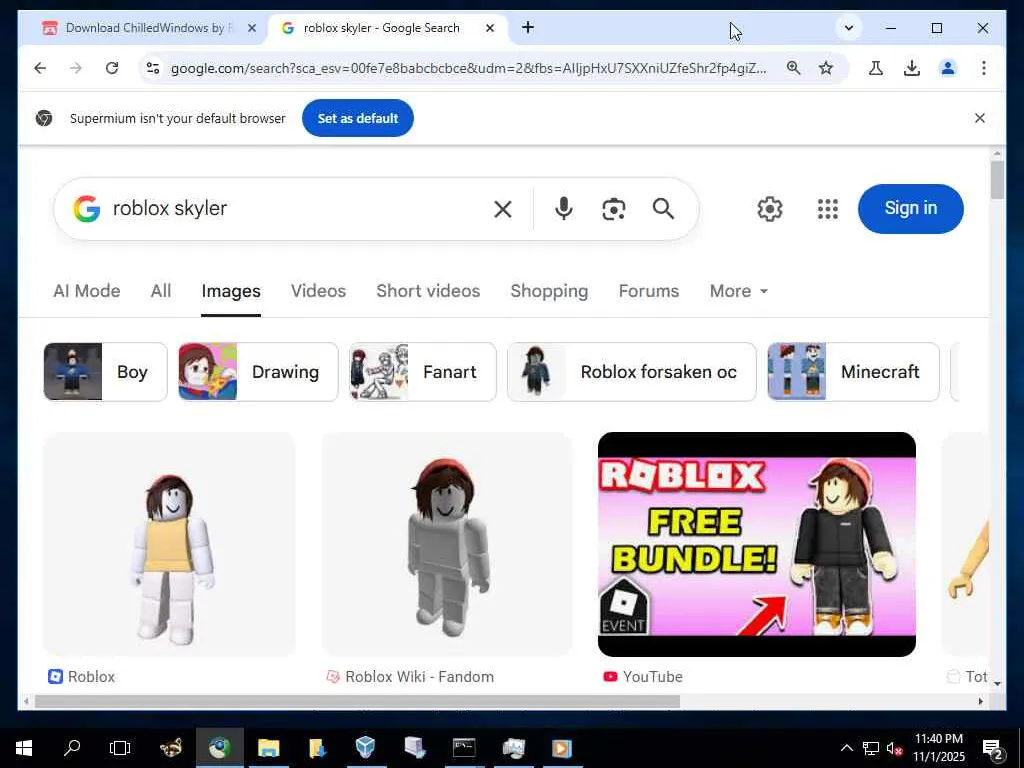This screenshot has height=768, width=1024.
Task: Reload the Google search page
Action: pos(112,68)
